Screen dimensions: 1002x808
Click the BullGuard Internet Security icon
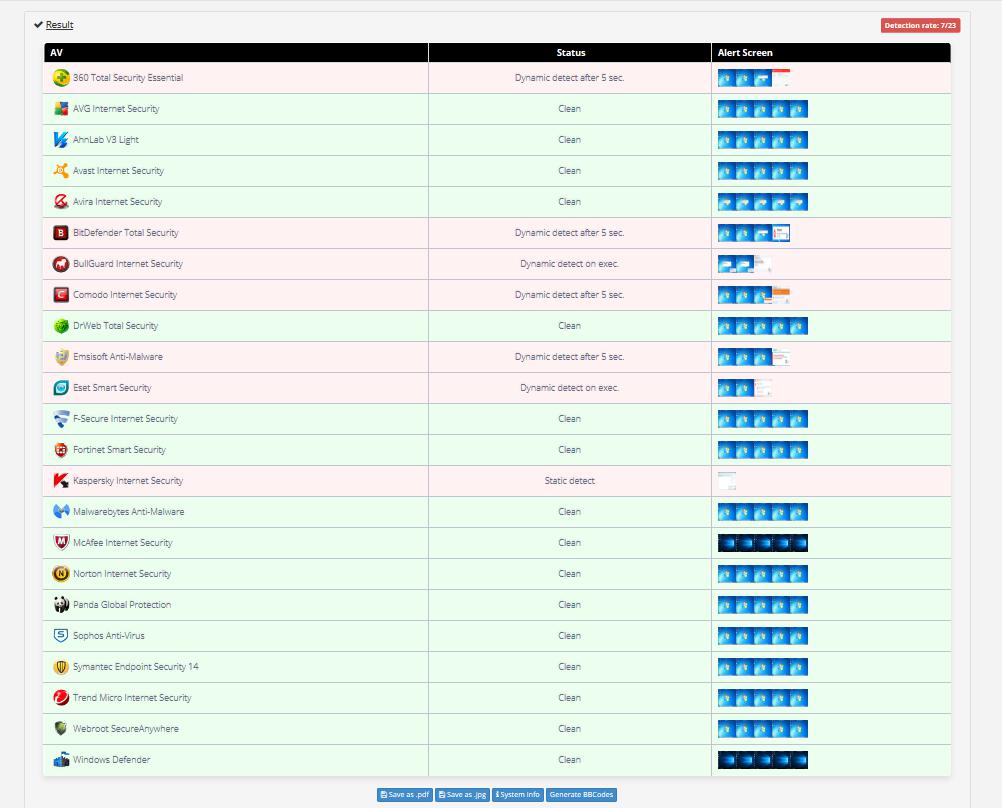point(61,263)
